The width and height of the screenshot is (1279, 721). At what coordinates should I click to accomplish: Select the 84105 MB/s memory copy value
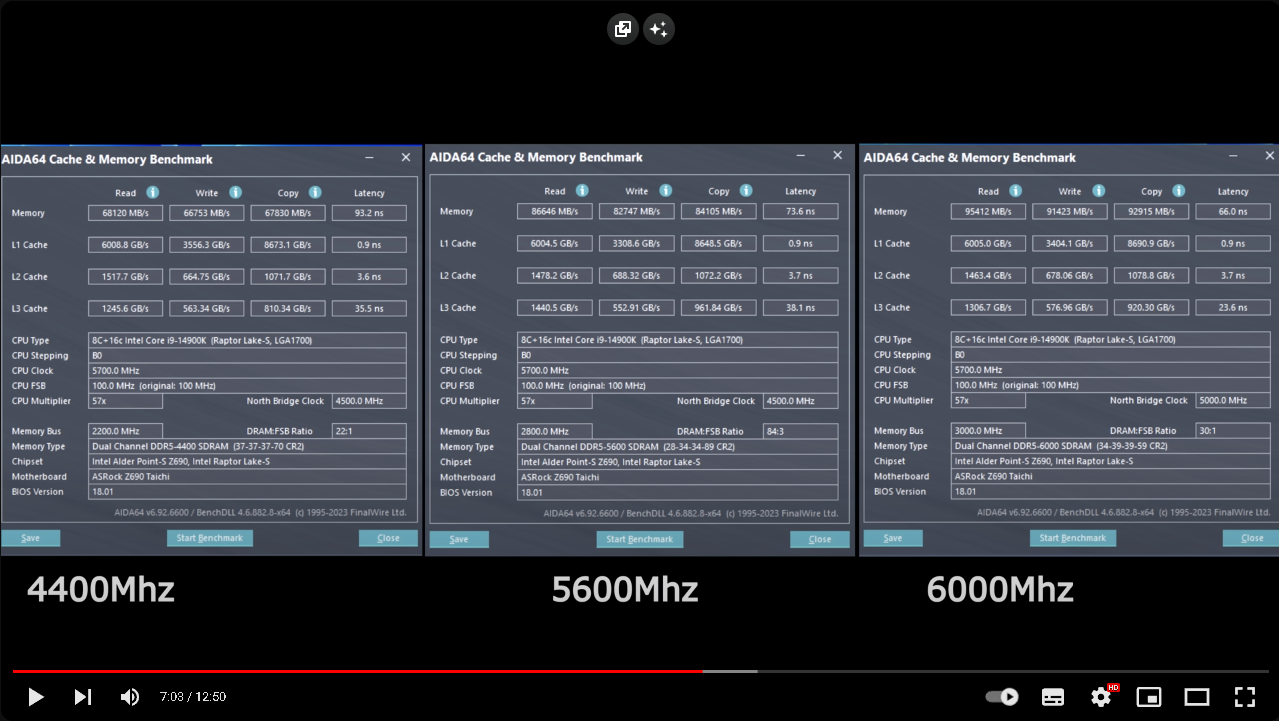pyautogui.click(x=719, y=211)
